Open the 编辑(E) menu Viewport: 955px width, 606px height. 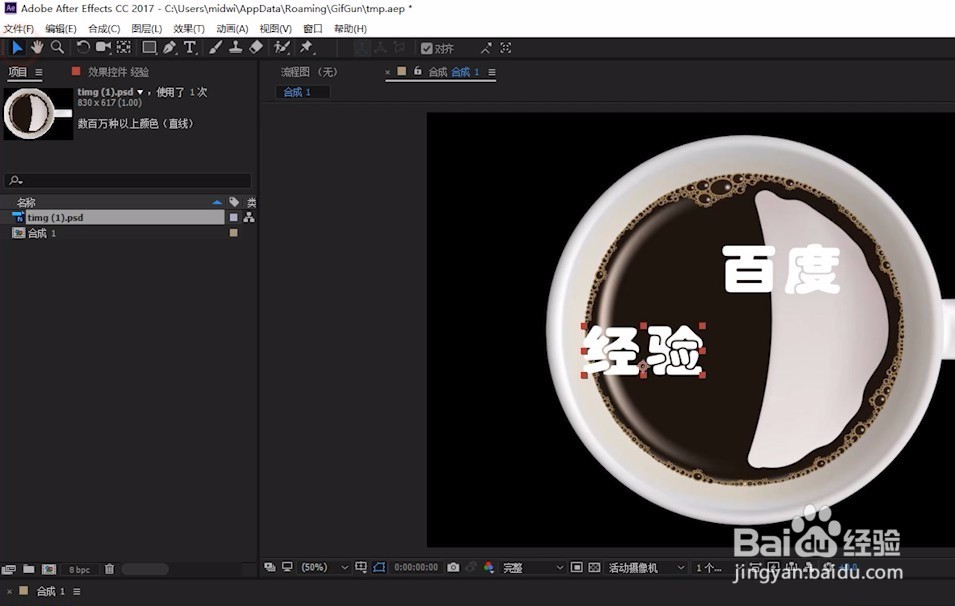coord(61,29)
